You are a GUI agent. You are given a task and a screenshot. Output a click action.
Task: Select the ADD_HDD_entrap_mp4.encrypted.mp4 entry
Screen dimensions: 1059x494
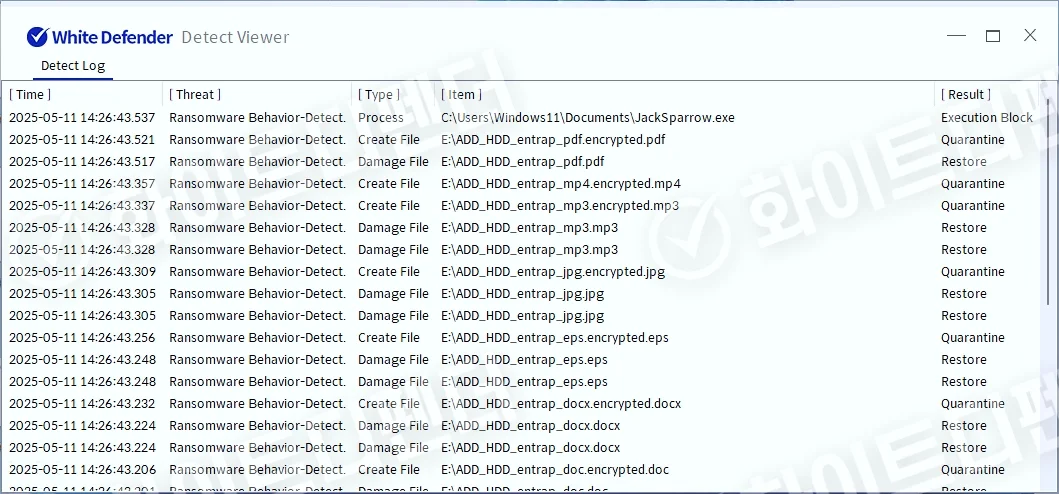click(x=560, y=184)
